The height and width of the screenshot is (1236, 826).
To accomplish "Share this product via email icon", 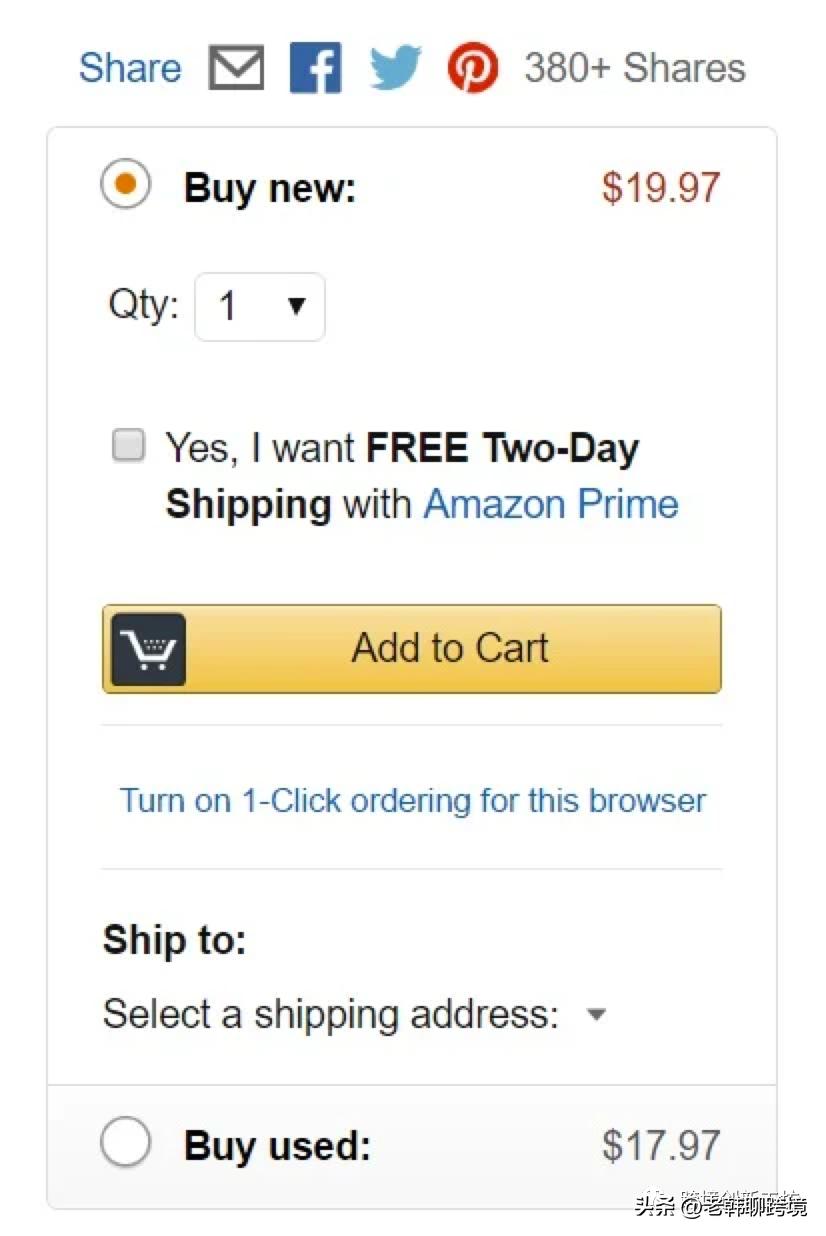I will click(x=237, y=68).
